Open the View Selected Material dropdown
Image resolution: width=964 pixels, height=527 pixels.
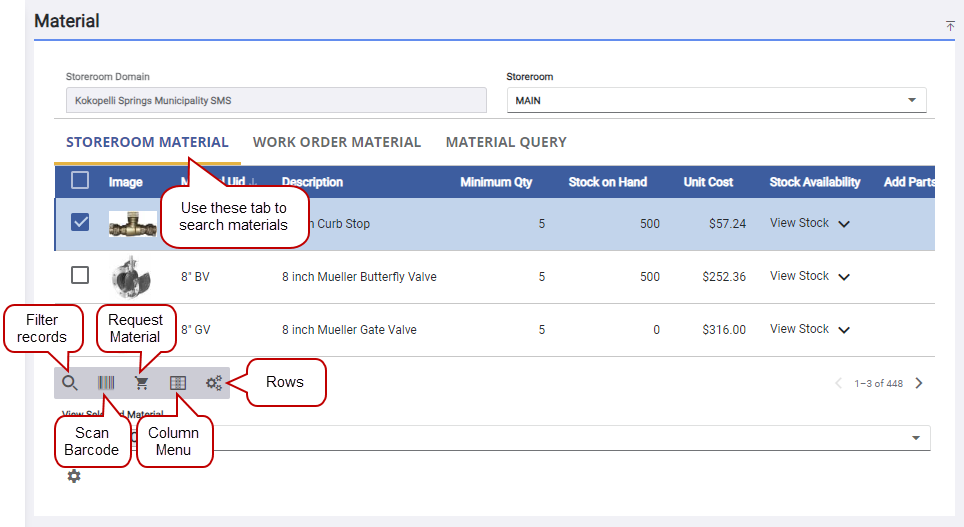tap(916, 438)
